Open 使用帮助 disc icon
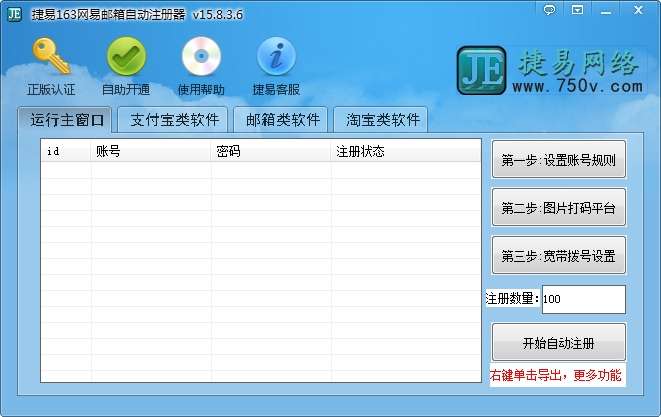This screenshot has width=661, height=417. [201, 57]
